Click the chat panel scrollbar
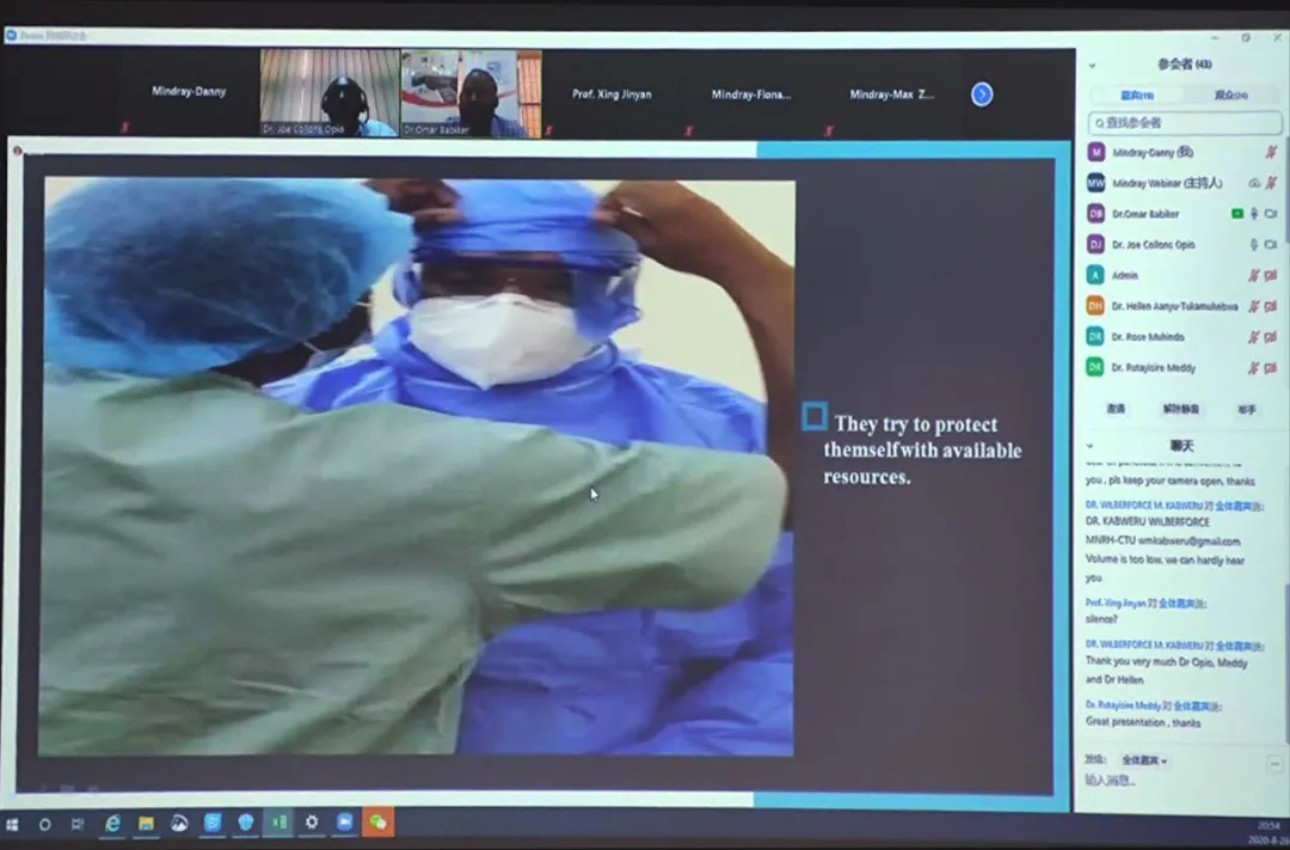Viewport: 1290px width, 850px height. pyautogui.click(x=1286, y=650)
